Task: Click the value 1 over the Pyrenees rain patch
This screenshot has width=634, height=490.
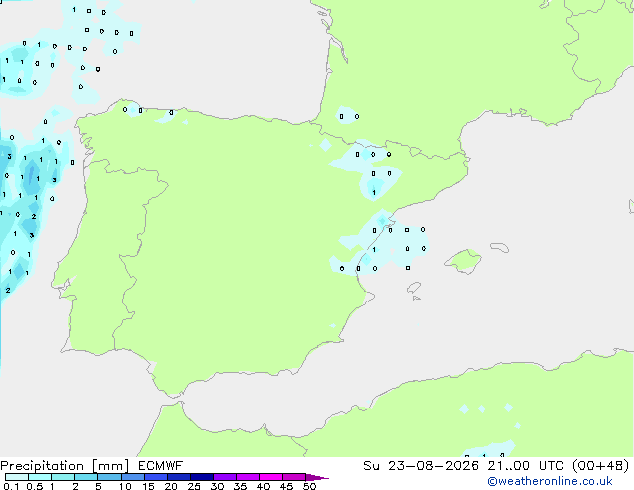Action: tap(374, 192)
